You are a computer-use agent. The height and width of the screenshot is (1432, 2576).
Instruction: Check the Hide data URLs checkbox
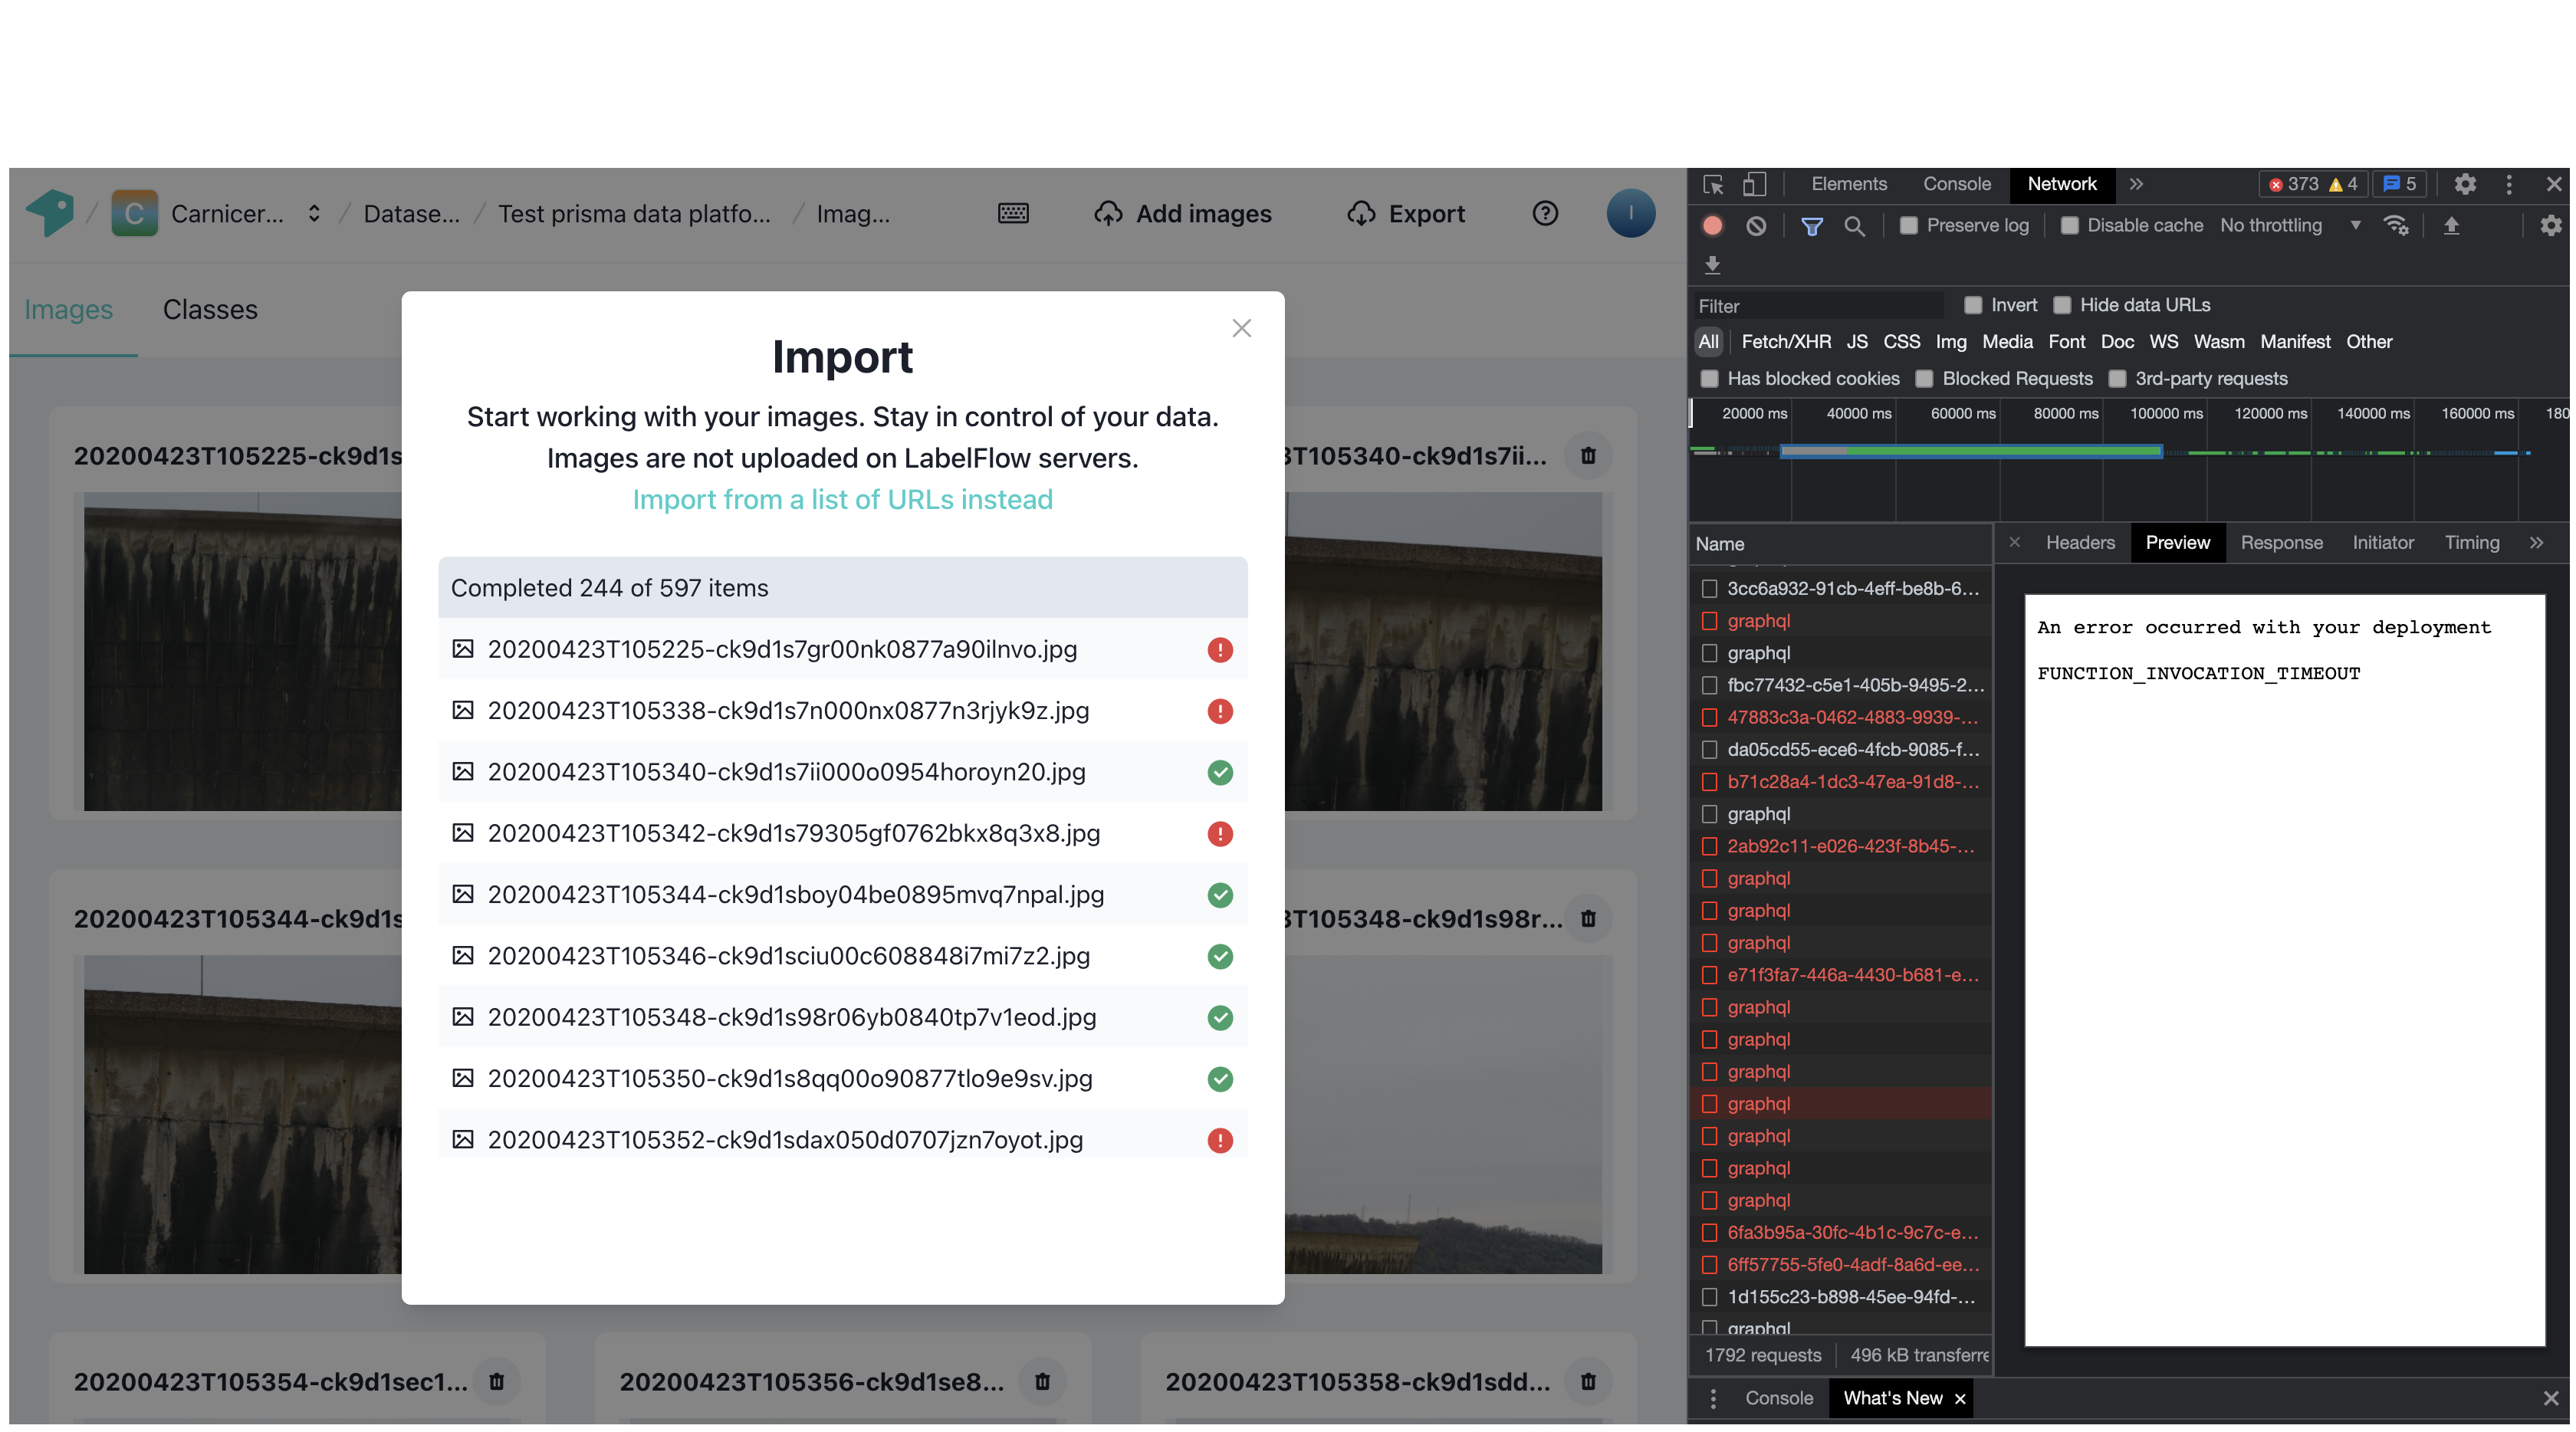[x=2063, y=304]
